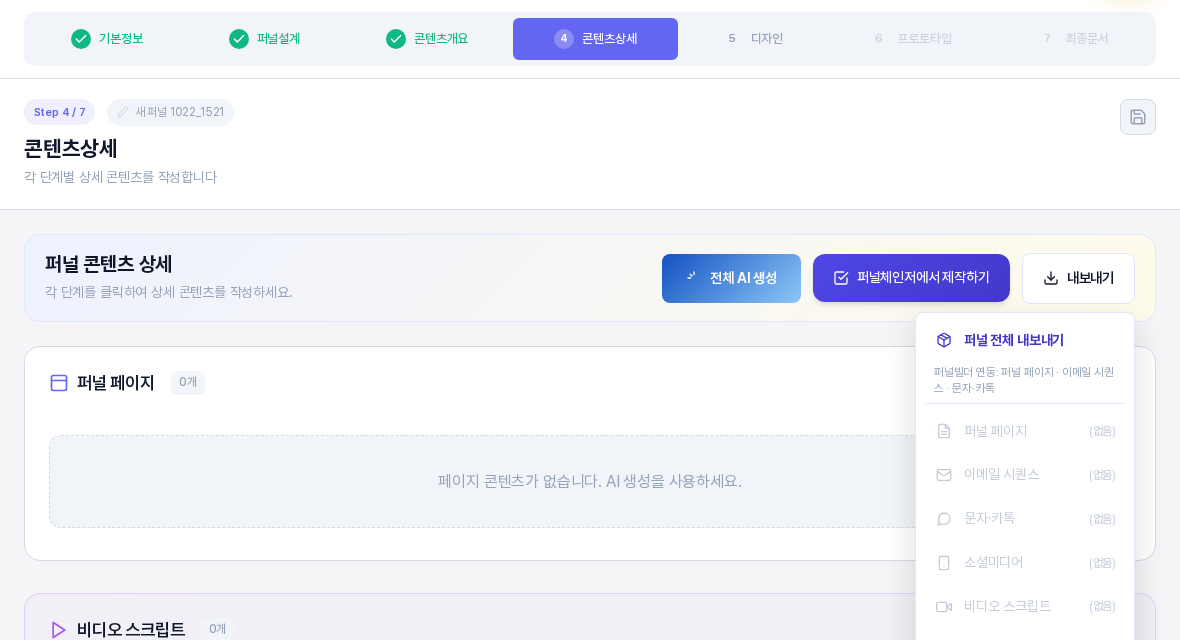Click checkbox icon on 퍼널체인저에서 제작하기 button

pos(841,278)
